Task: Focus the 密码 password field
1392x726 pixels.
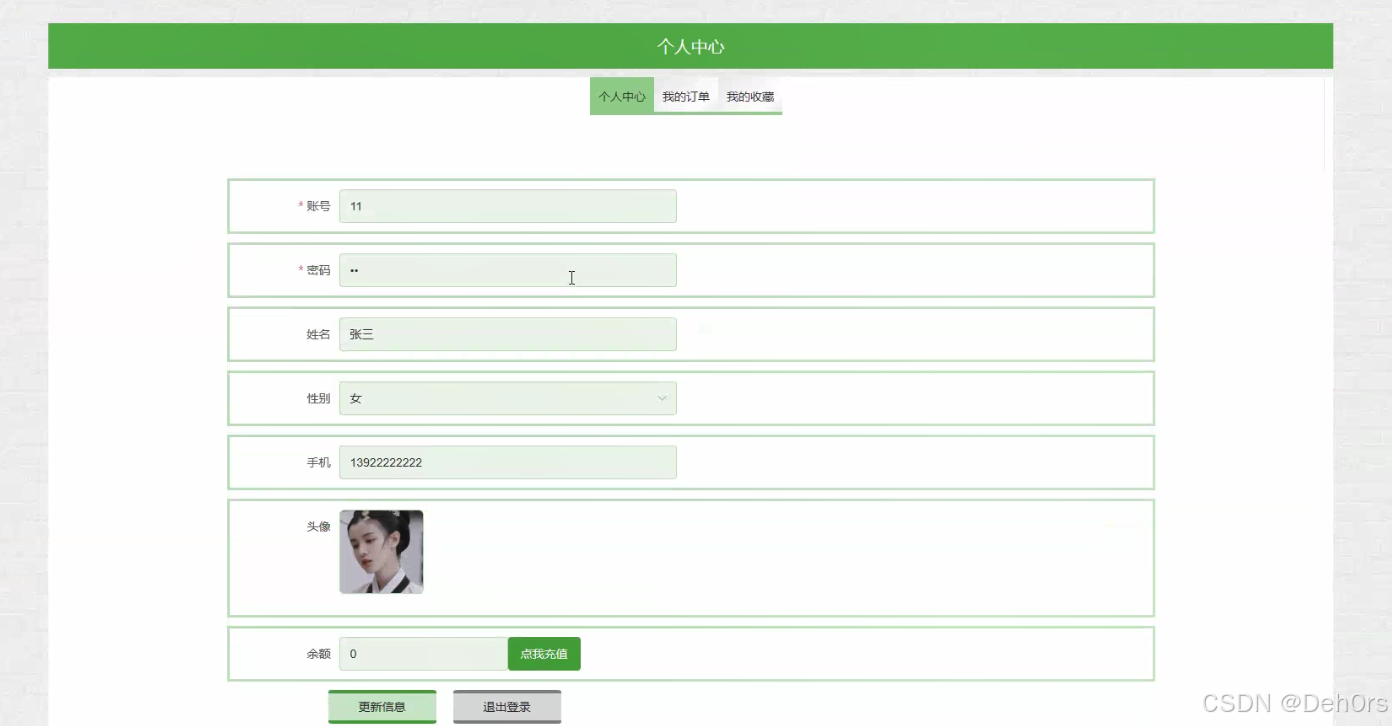Action: [x=508, y=270]
